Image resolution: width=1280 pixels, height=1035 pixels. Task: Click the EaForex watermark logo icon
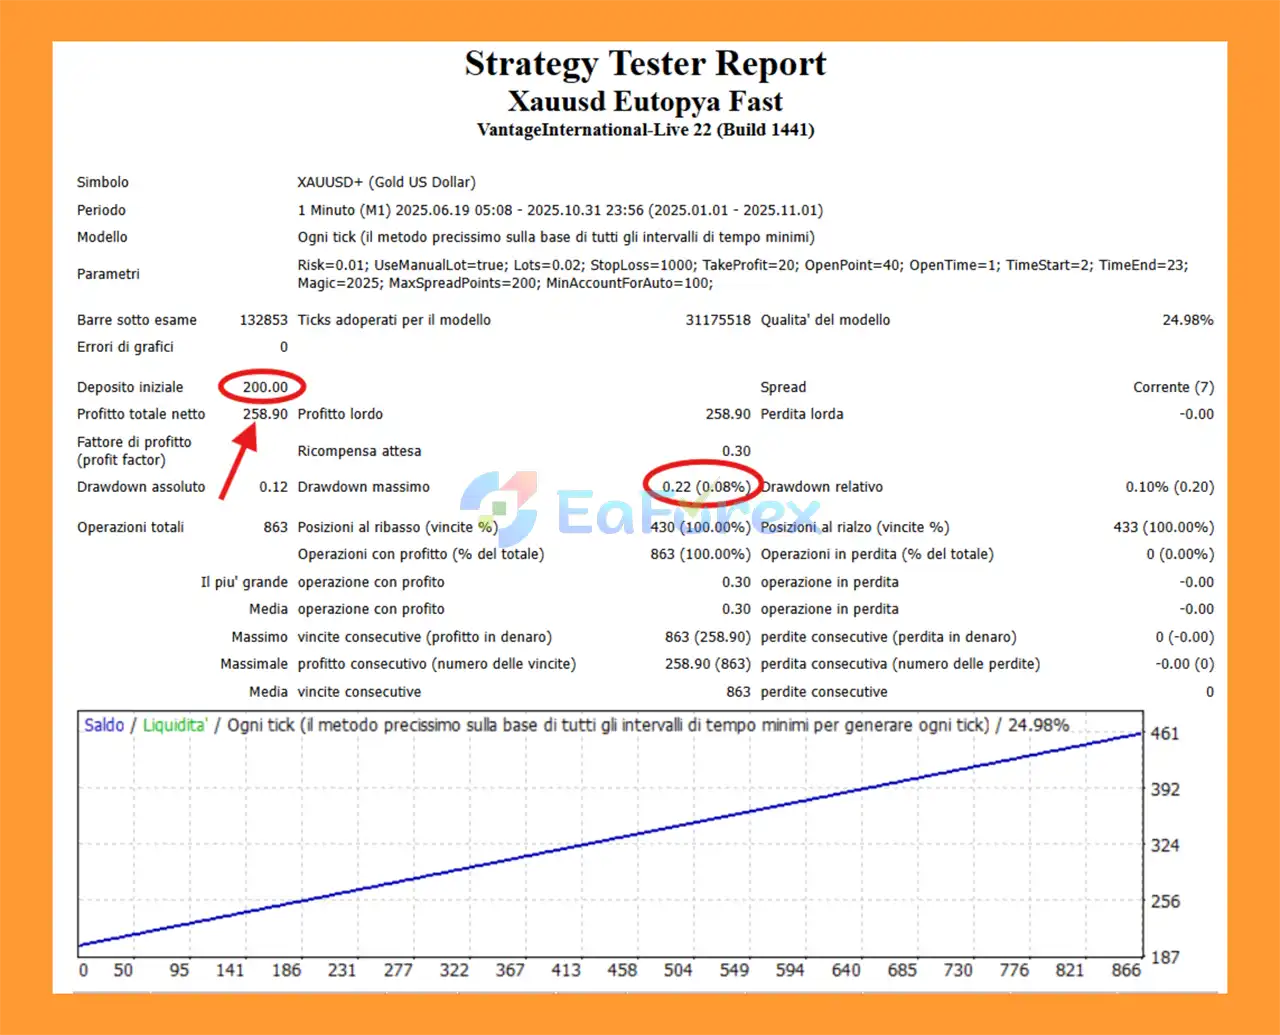[499, 508]
